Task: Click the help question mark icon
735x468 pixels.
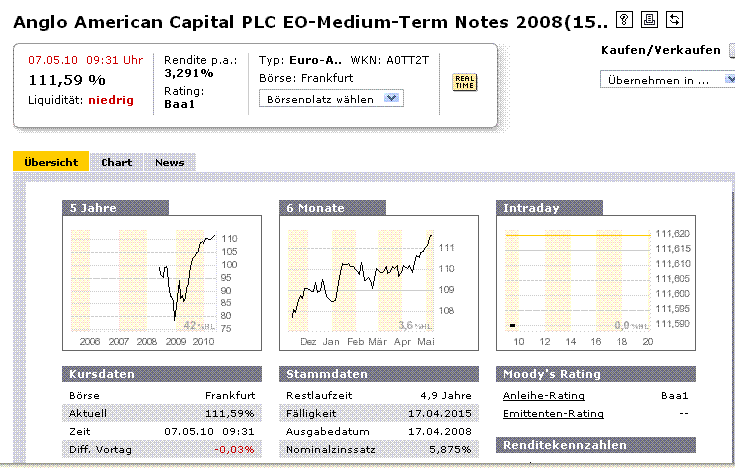Action: pyautogui.click(x=624, y=20)
